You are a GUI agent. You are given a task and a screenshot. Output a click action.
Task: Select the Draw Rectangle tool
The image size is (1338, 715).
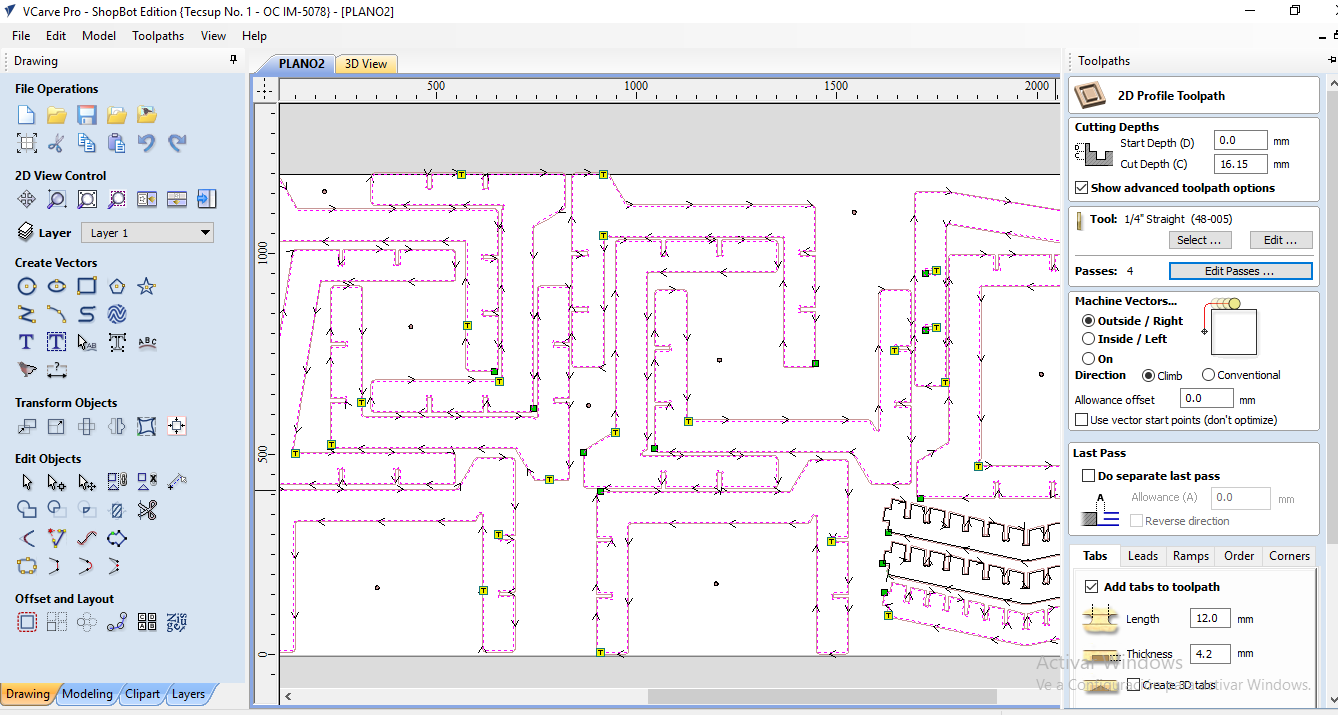click(x=87, y=287)
